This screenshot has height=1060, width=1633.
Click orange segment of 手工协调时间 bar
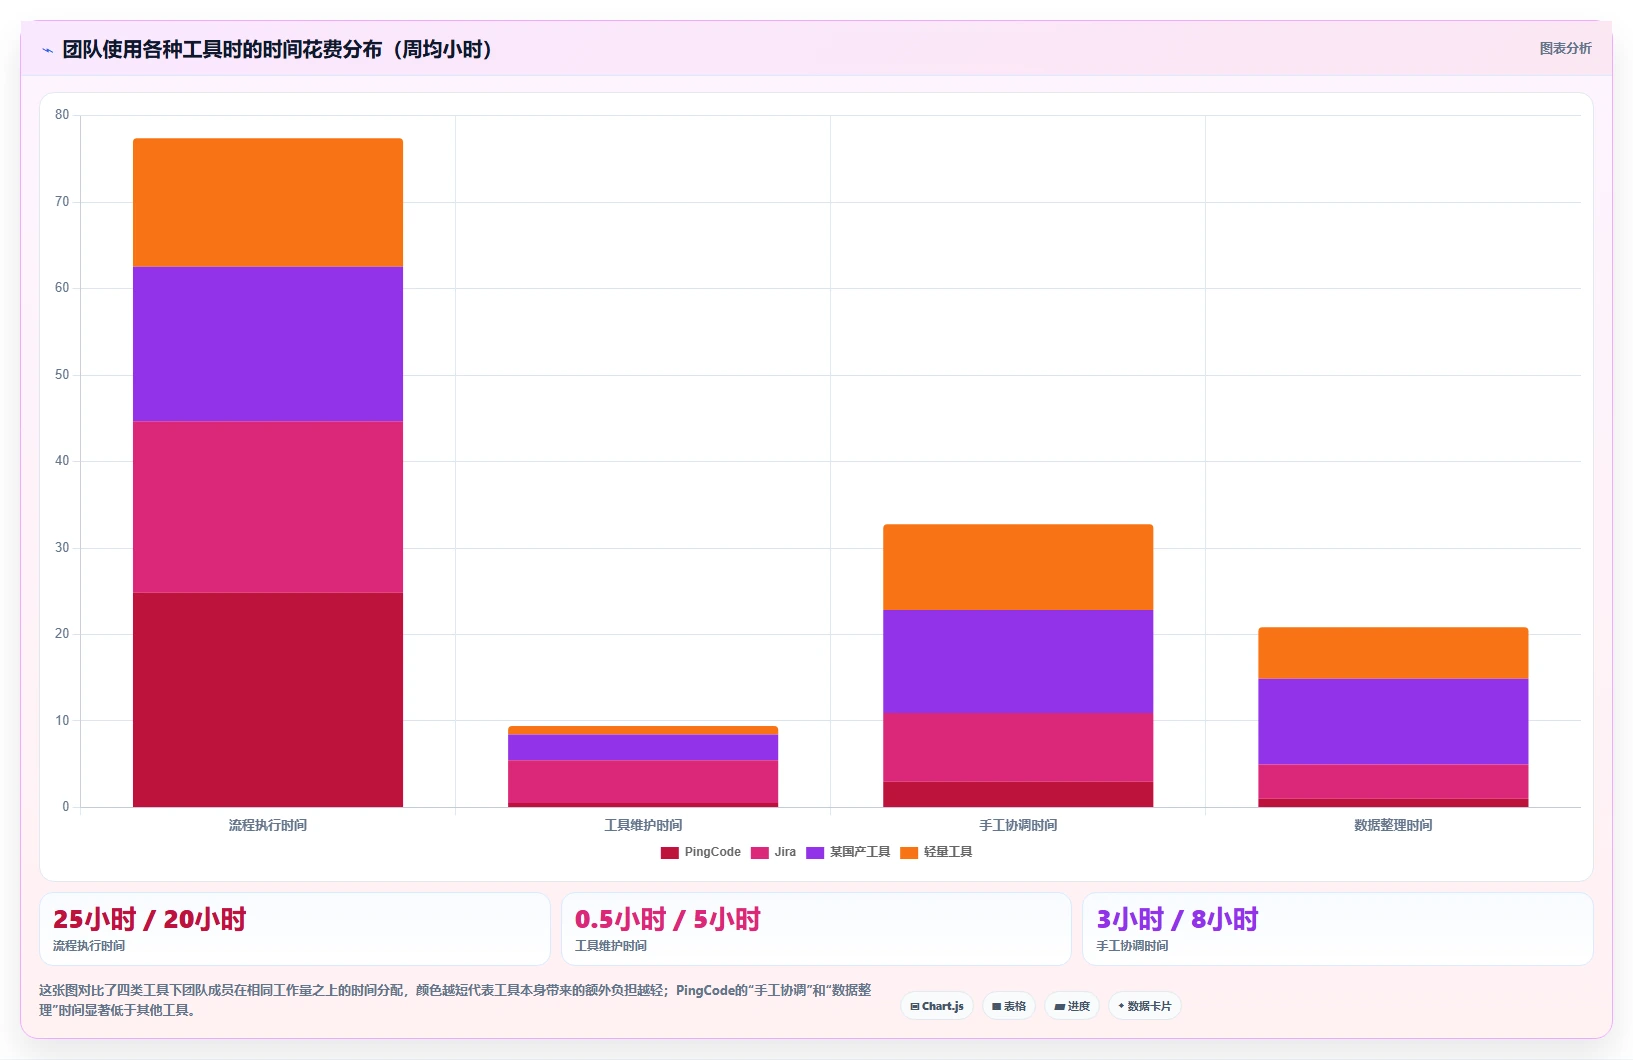tap(1018, 567)
